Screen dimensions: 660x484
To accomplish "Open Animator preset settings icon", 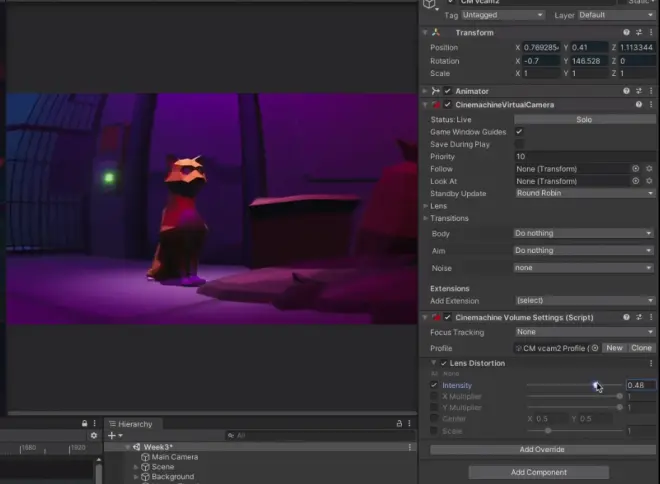I will (639, 91).
